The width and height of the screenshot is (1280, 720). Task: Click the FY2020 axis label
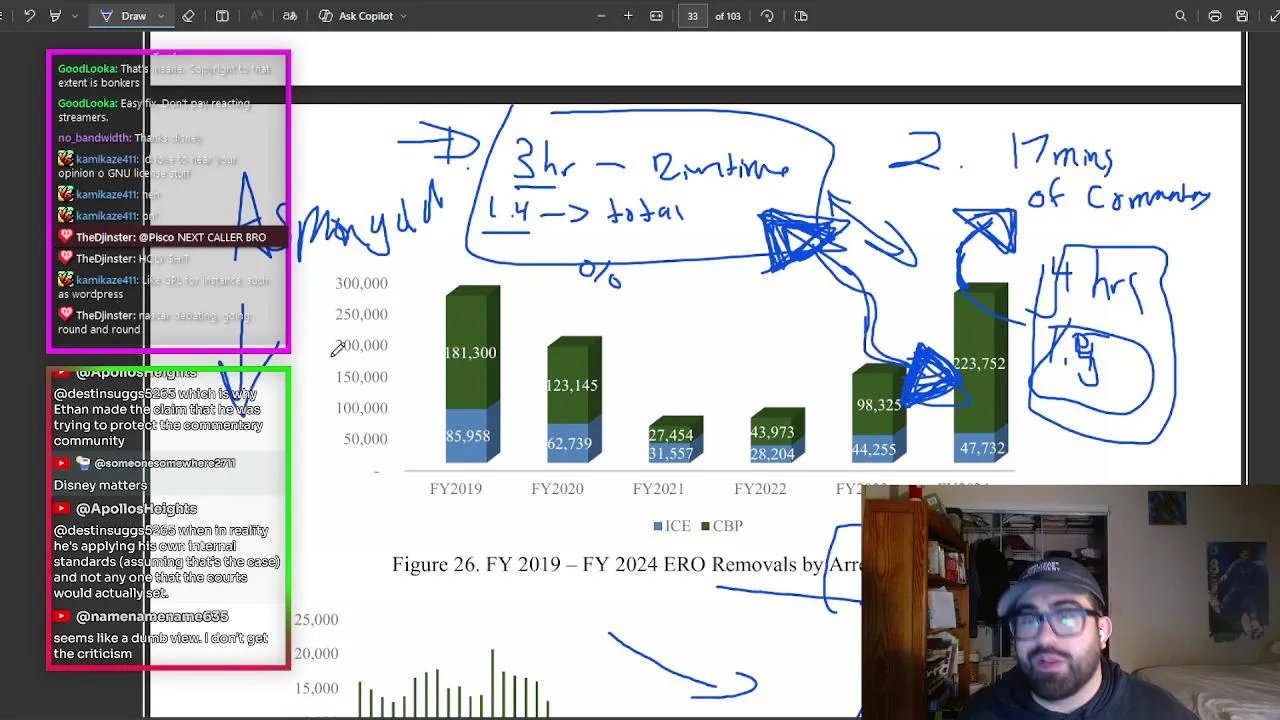(557, 489)
